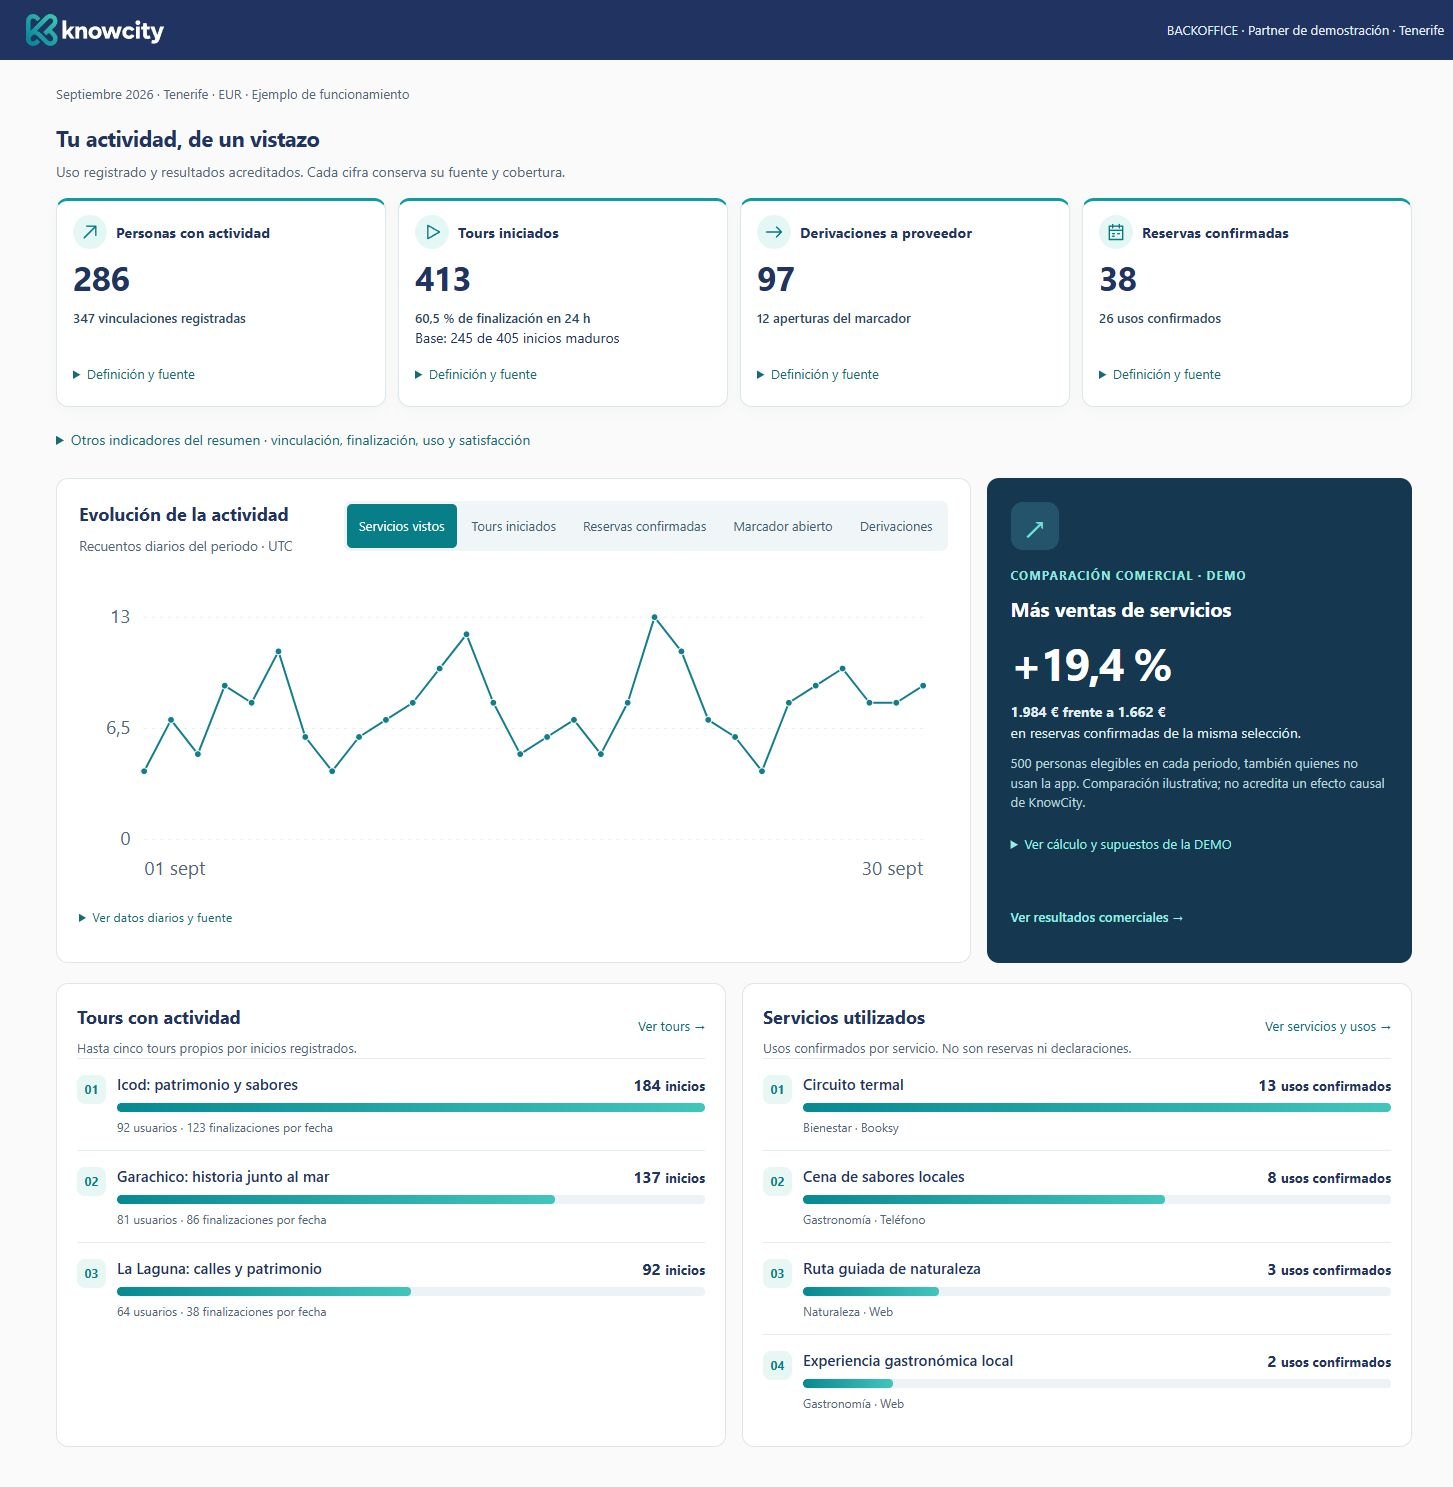Follow the Ver tours link

(x=671, y=1026)
